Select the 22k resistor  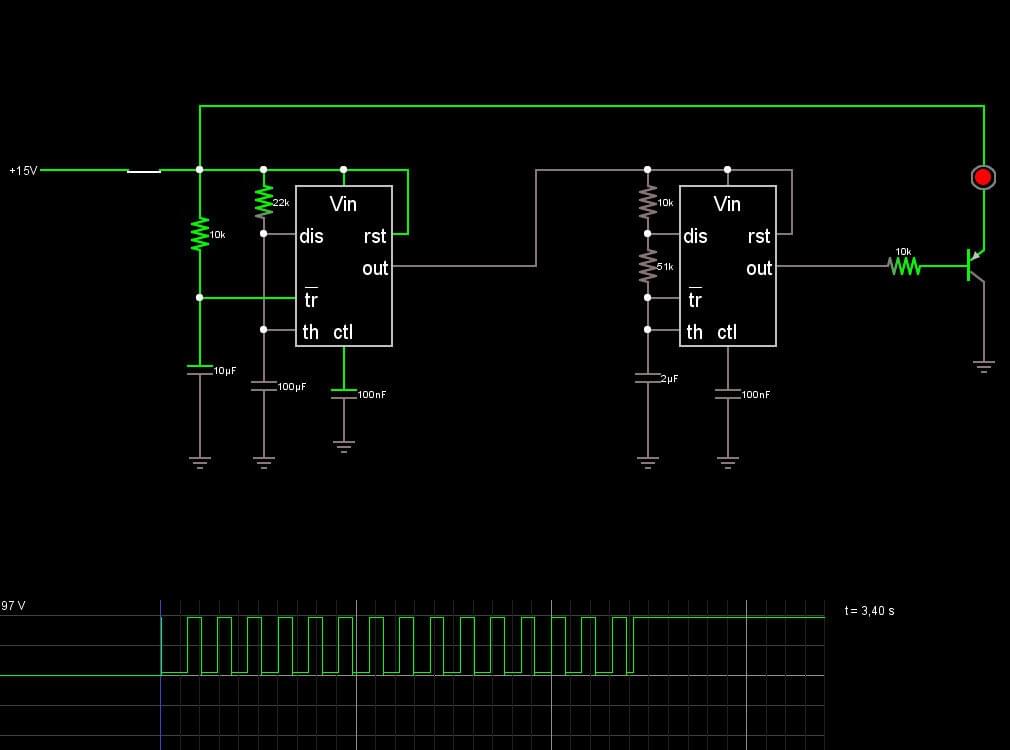(x=264, y=202)
